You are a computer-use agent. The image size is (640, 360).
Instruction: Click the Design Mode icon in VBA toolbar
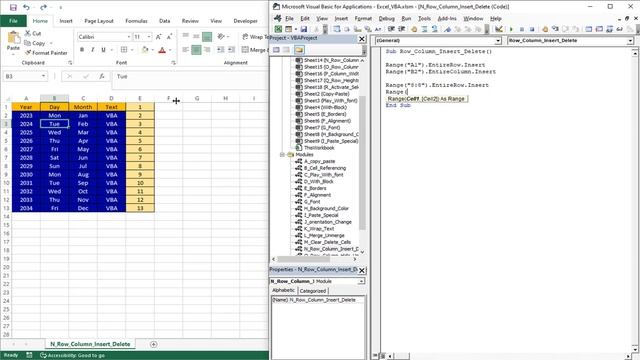click(x=499, y=29)
